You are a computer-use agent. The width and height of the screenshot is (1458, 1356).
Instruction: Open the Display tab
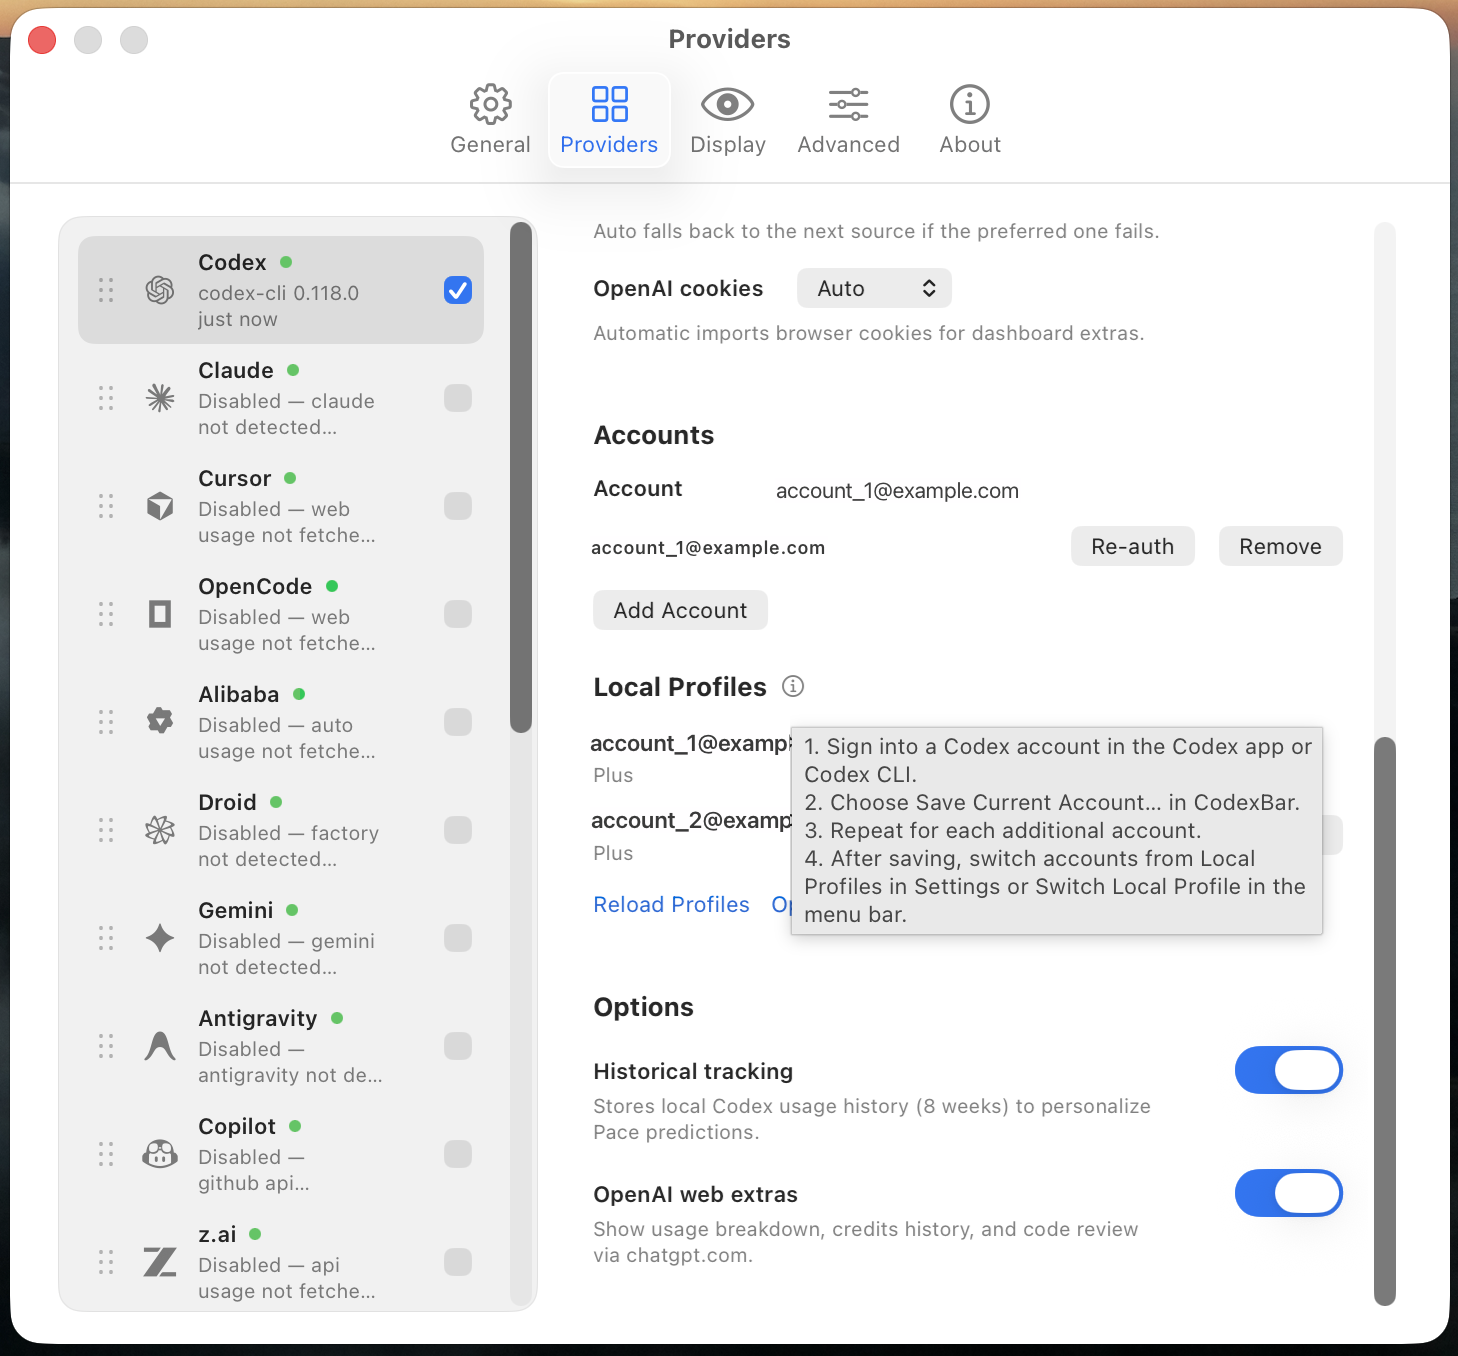click(x=728, y=120)
